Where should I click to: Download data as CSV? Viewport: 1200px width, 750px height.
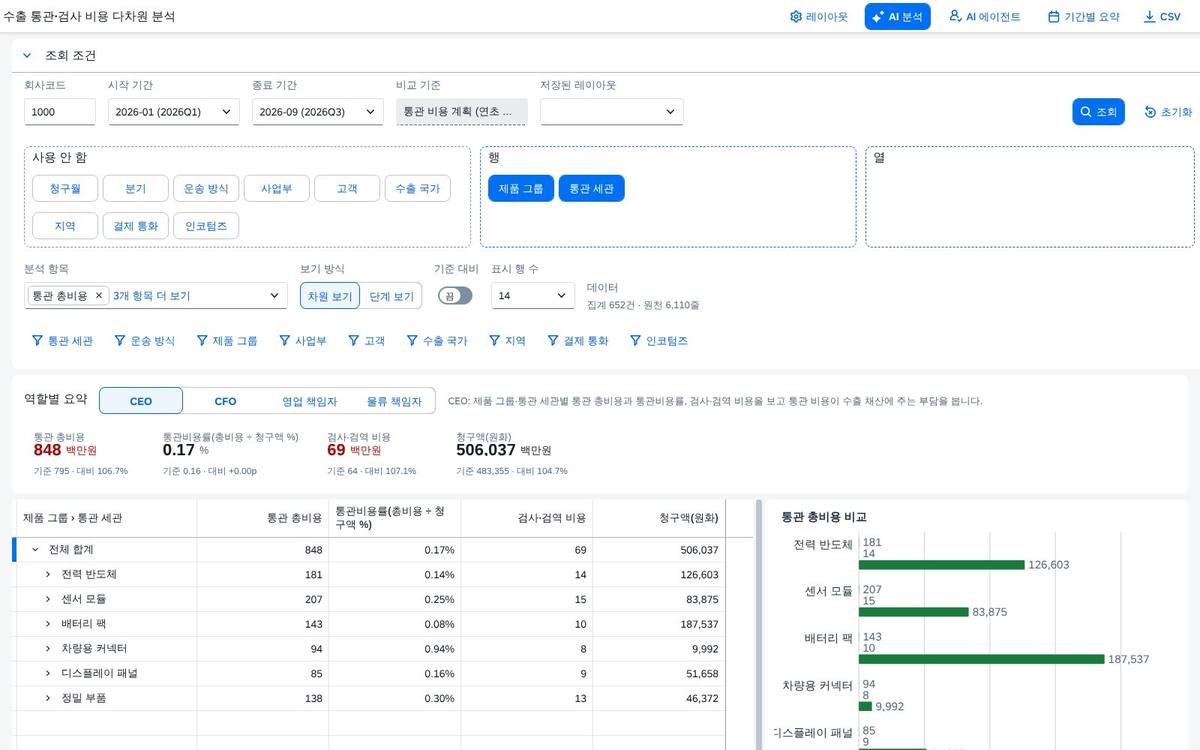click(x=1162, y=17)
